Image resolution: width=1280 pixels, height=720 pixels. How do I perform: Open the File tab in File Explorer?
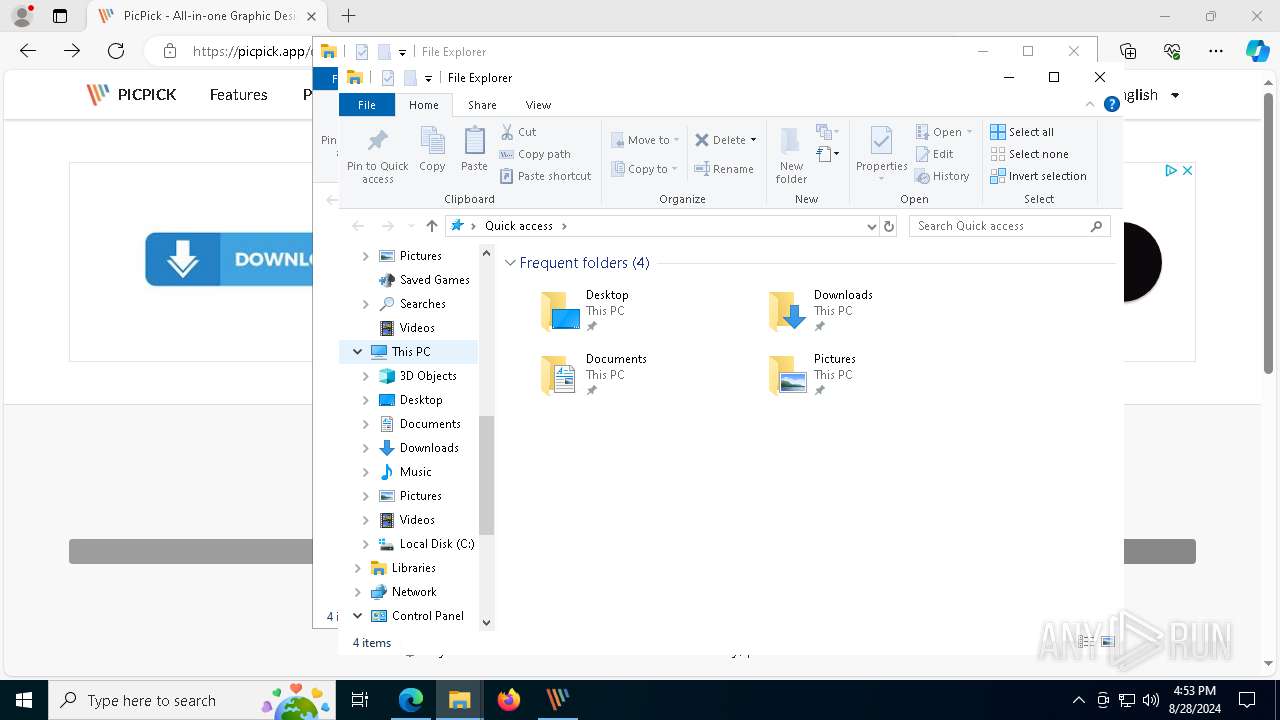click(367, 105)
